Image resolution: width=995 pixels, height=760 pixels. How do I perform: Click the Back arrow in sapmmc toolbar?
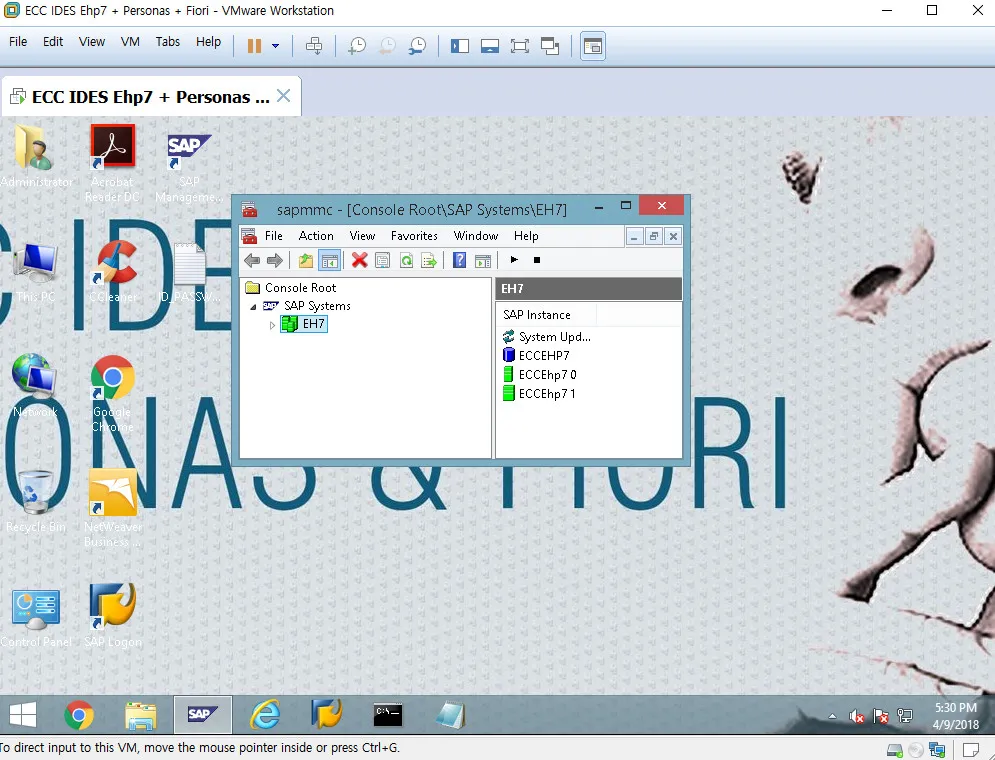pyautogui.click(x=252, y=260)
